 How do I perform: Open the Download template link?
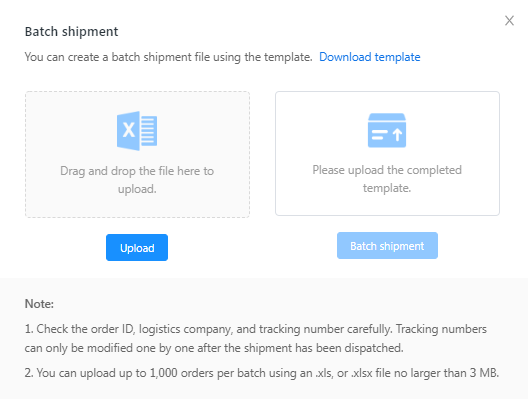tap(370, 57)
